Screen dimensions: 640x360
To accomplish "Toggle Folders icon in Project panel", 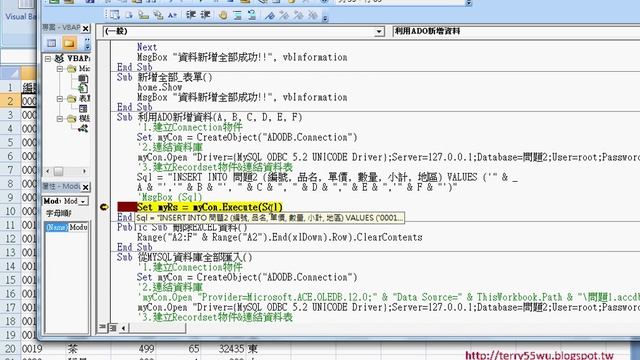I will [x=69, y=43].
